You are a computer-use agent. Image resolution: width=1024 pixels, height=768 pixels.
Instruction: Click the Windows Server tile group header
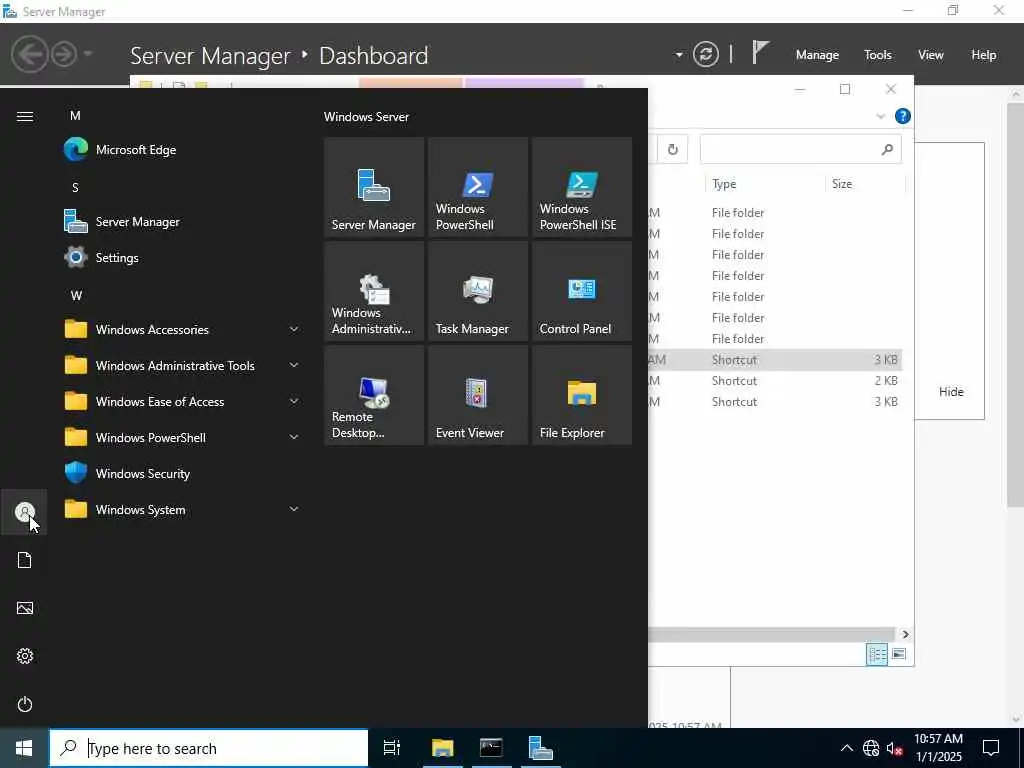pos(366,117)
